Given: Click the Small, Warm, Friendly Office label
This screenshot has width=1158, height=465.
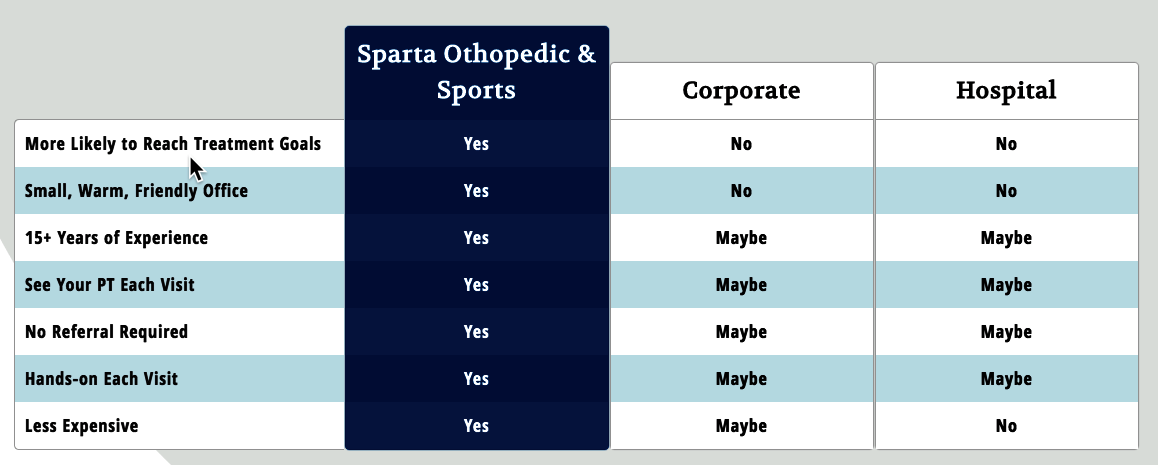Looking at the screenshot, I should 136,191.
